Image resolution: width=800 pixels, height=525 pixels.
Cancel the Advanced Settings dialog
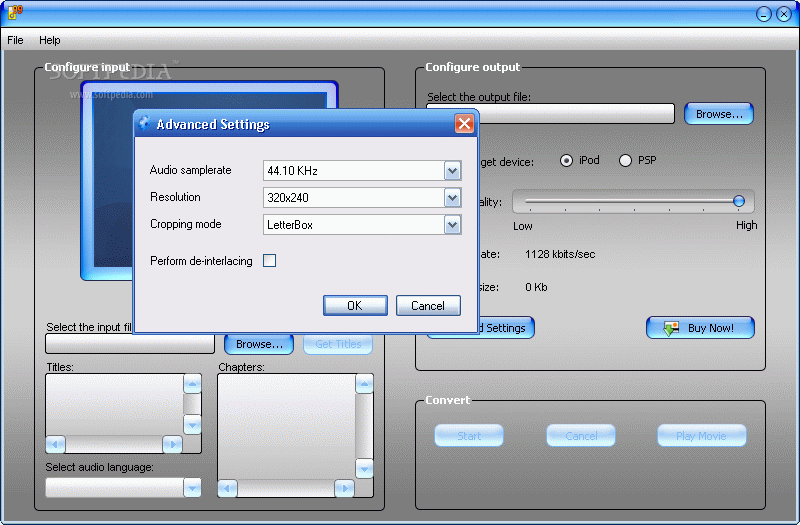[428, 306]
